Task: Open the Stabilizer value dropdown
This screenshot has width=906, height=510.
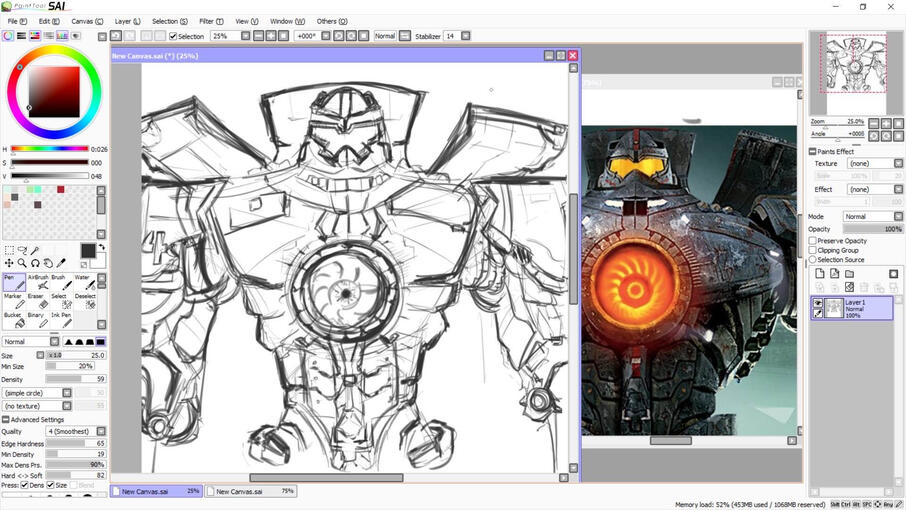Action: tap(466, 36)
